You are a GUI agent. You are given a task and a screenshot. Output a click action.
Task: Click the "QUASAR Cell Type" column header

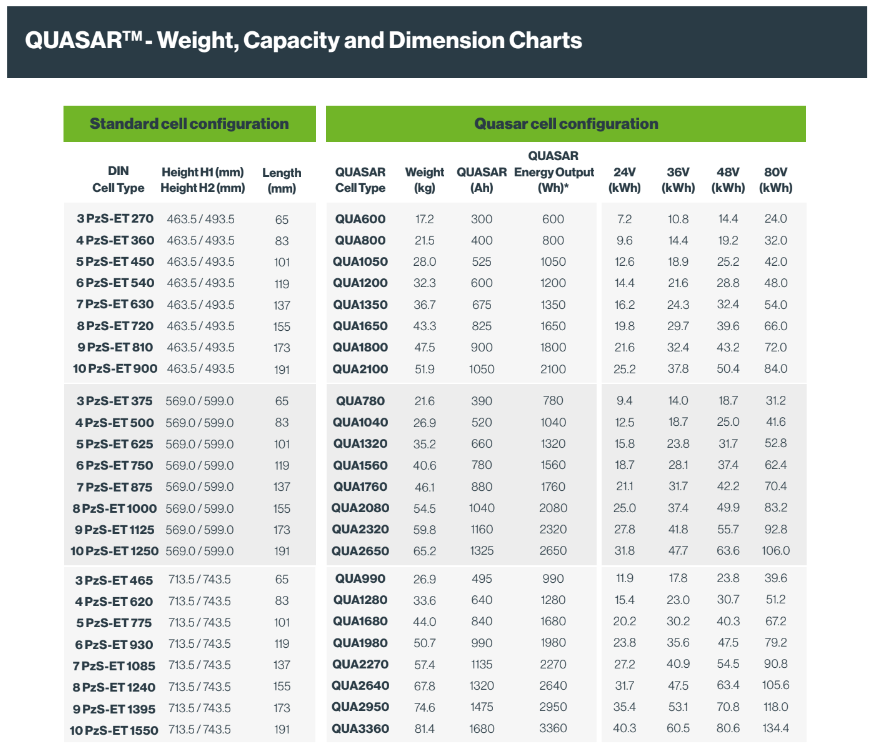360,180
